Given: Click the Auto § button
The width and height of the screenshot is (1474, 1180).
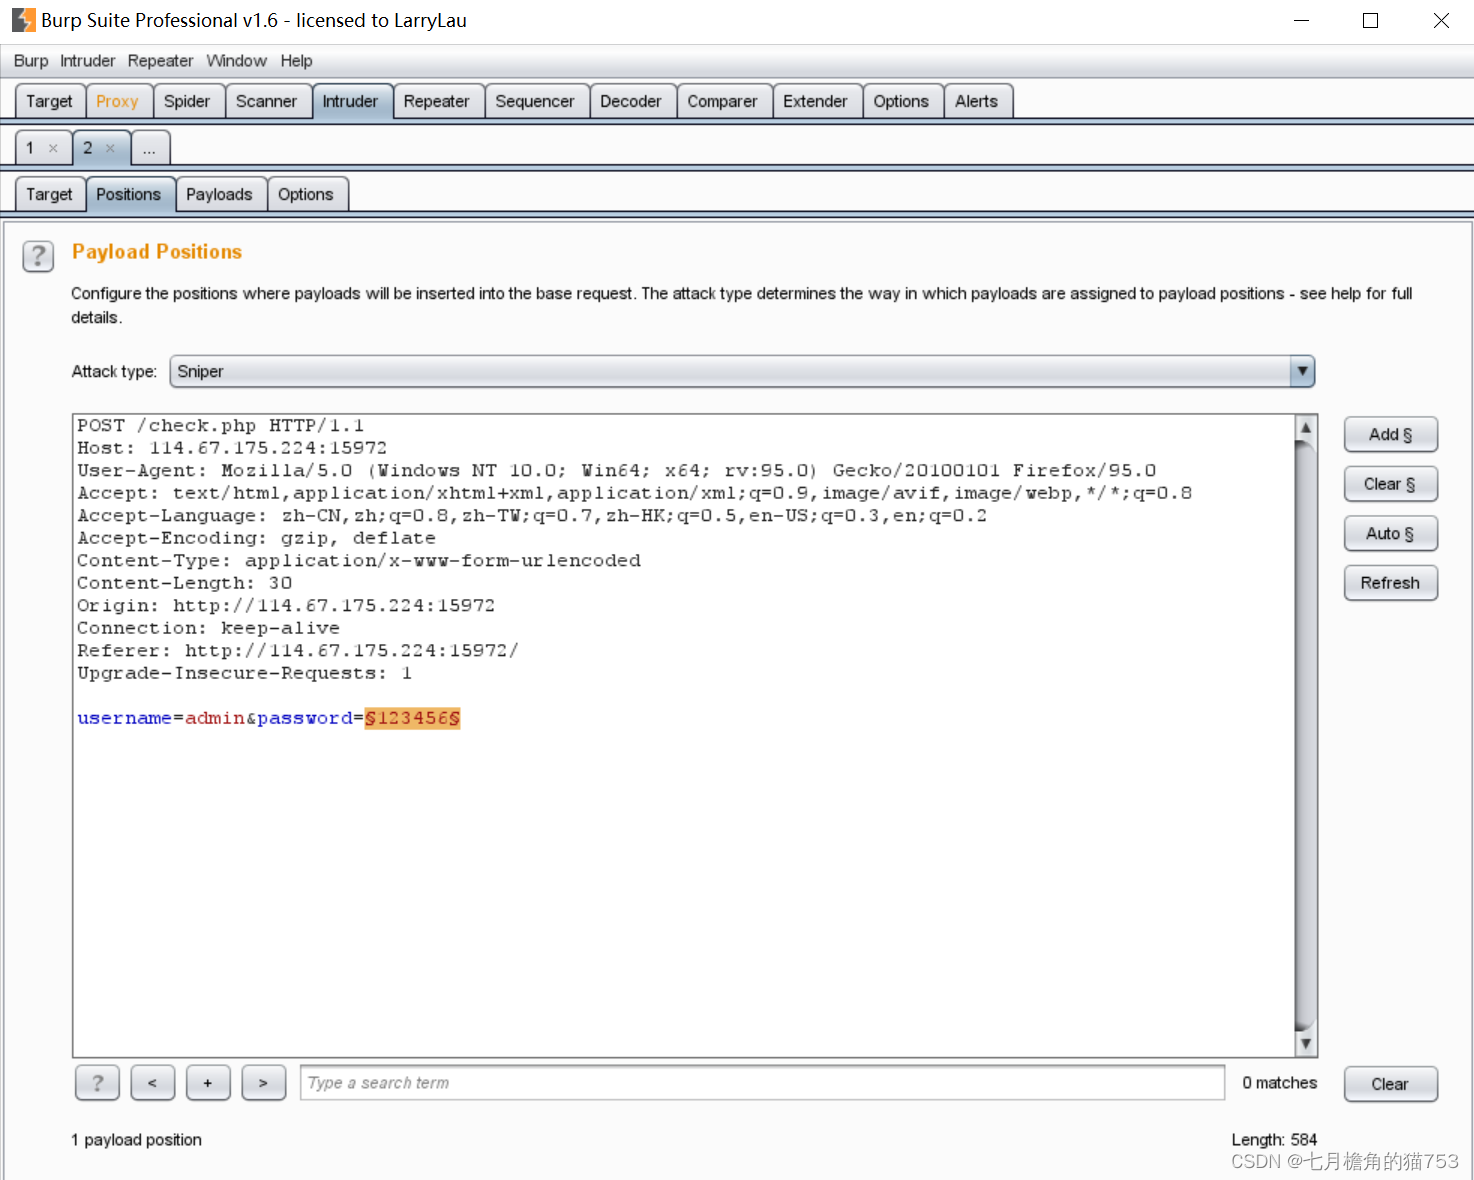Looking at the screenshot, I should click(x=1391, y=533).
